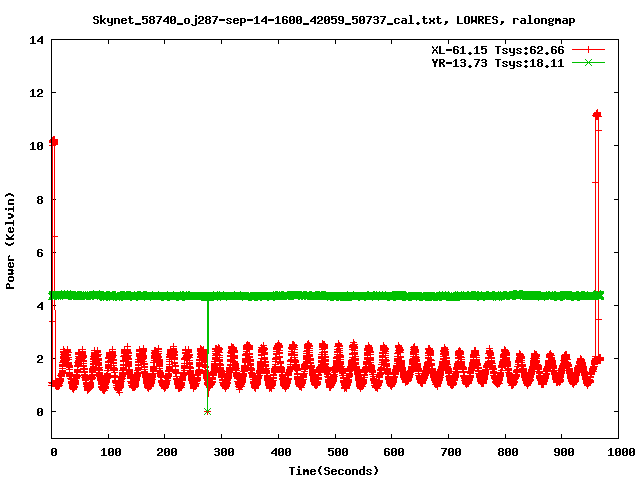Screen dimensions: 640x480
Task: Click the green outlier marker at zero power
Action: coord(207,411)
